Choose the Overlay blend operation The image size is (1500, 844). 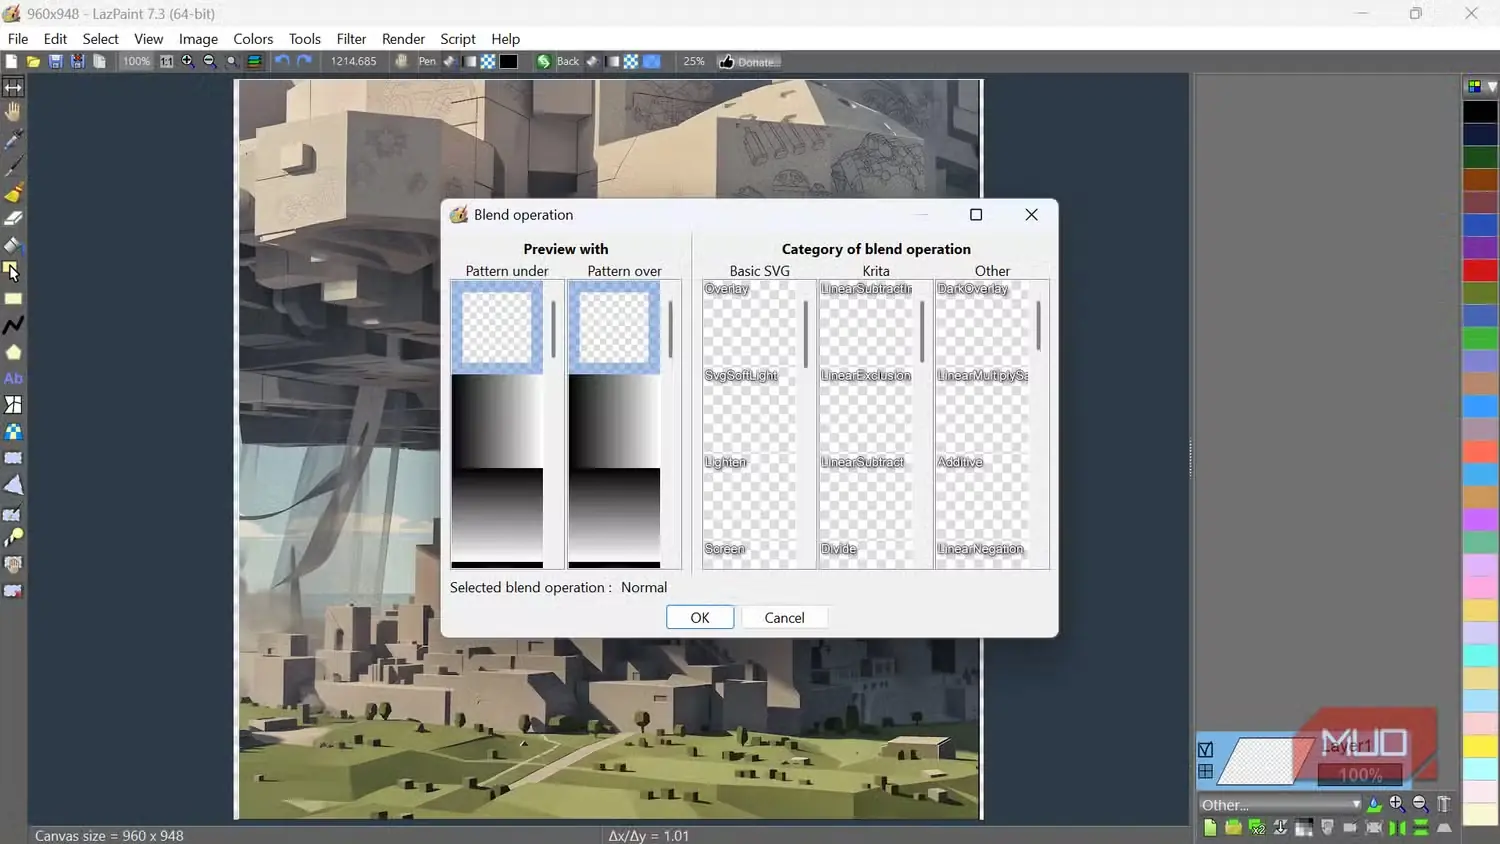[751, 322]
